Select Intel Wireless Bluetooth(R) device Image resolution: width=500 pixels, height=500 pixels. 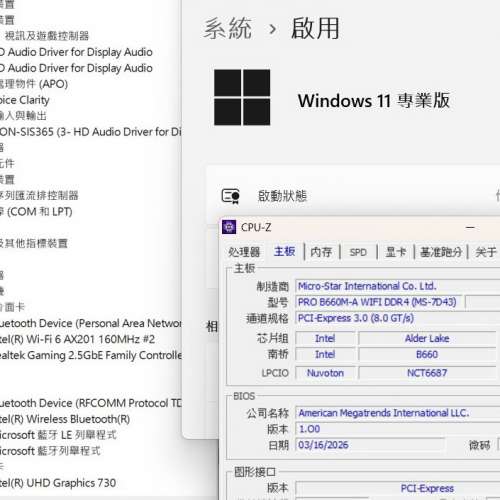pos(65,419)
